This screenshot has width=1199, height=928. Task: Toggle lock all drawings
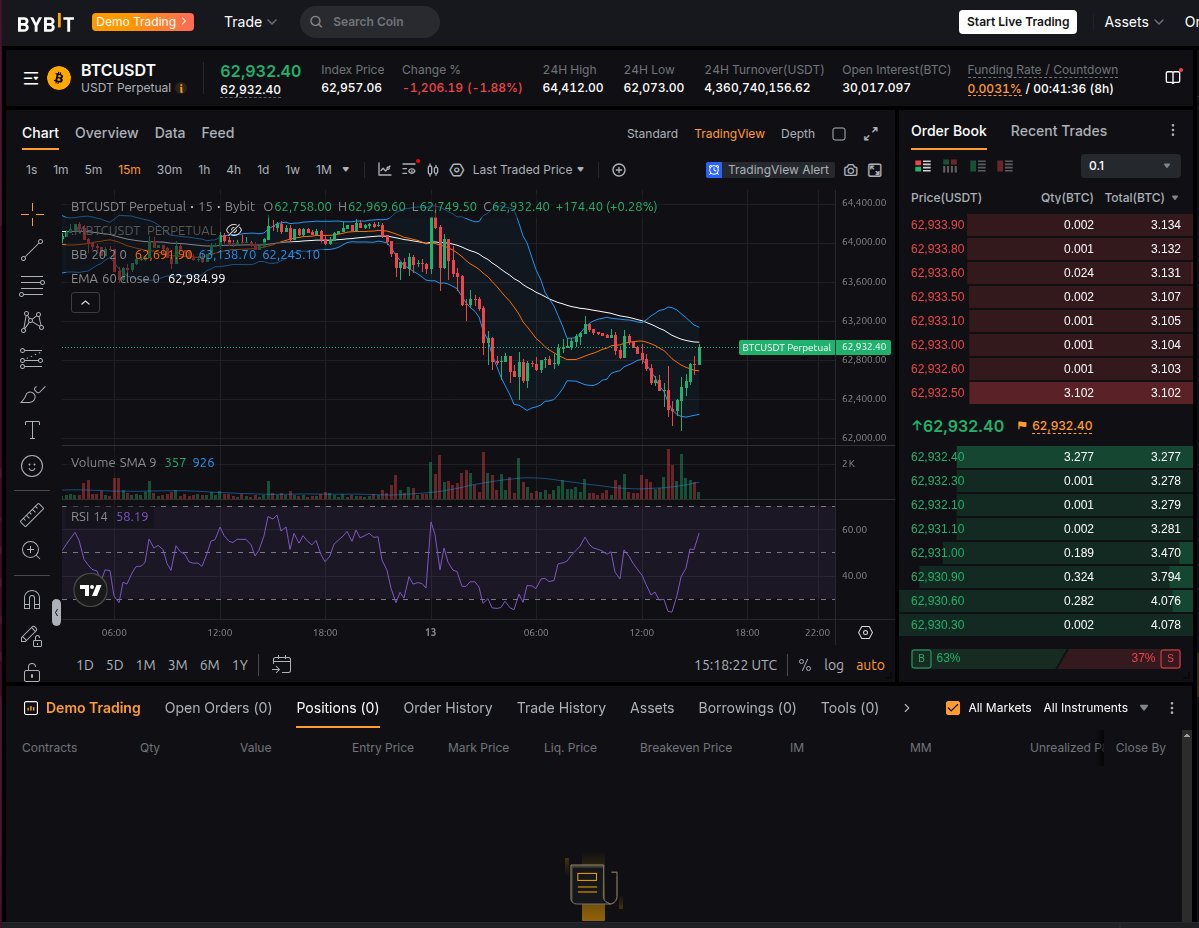[x=31, y=672]
